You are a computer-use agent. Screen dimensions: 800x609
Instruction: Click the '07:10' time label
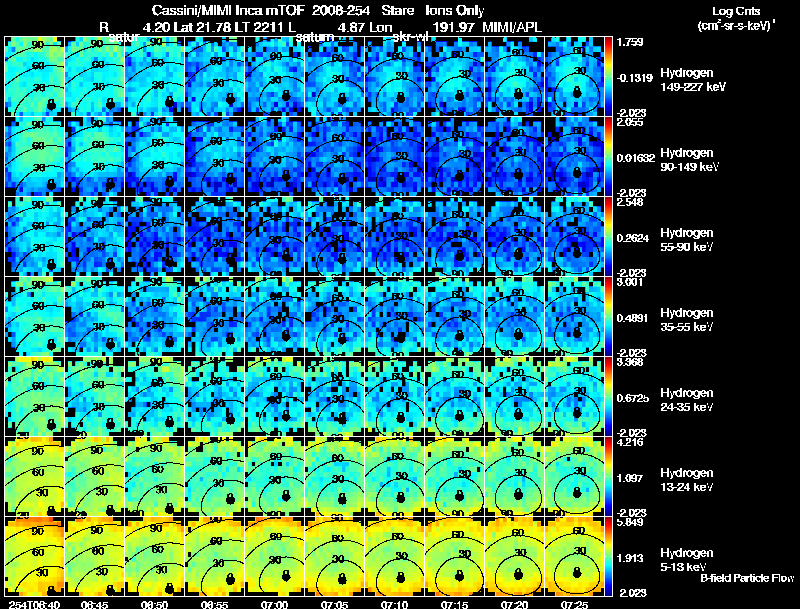coord(395,604)
